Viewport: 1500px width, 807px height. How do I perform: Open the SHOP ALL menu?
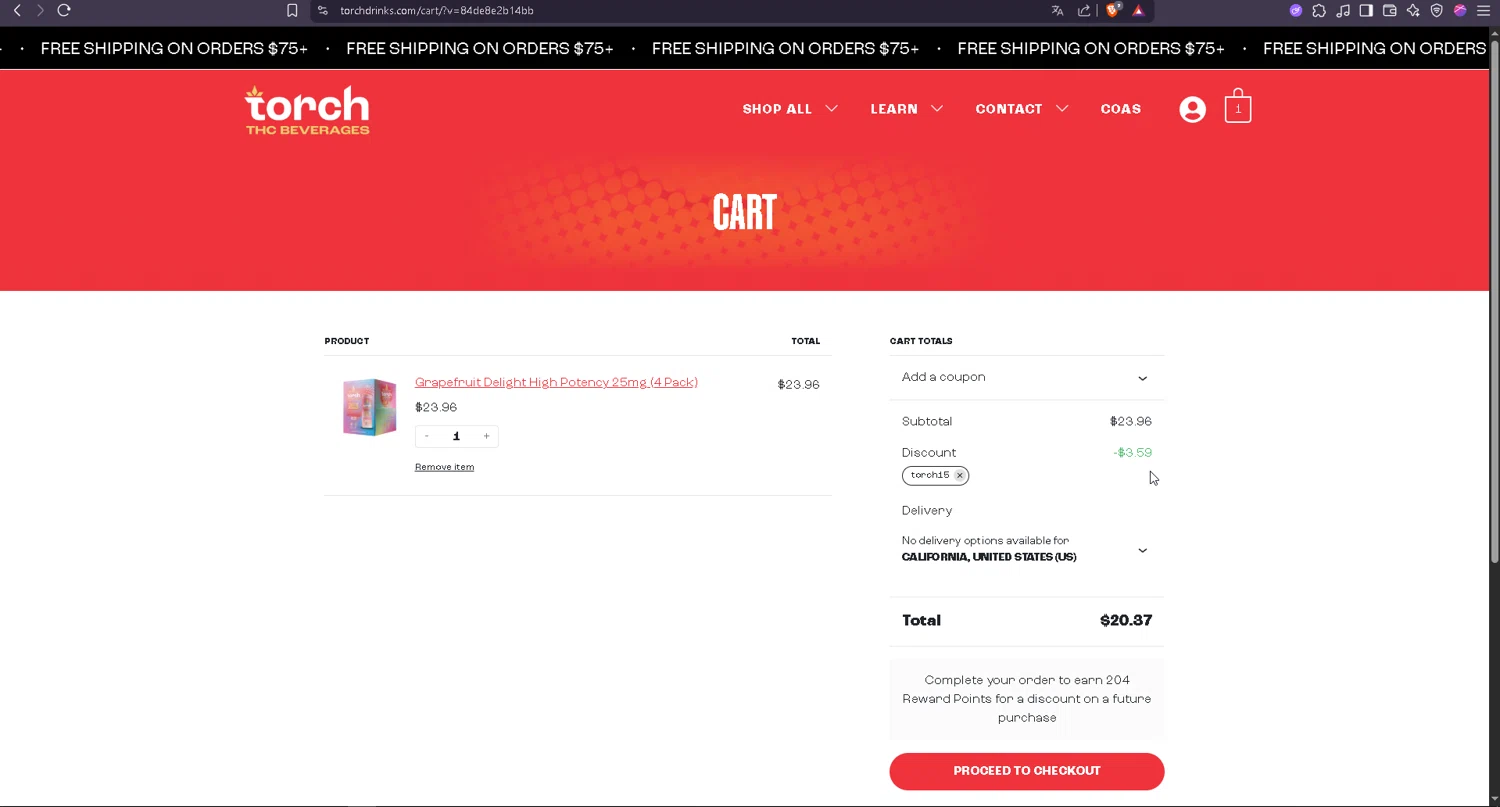(777, 109)
